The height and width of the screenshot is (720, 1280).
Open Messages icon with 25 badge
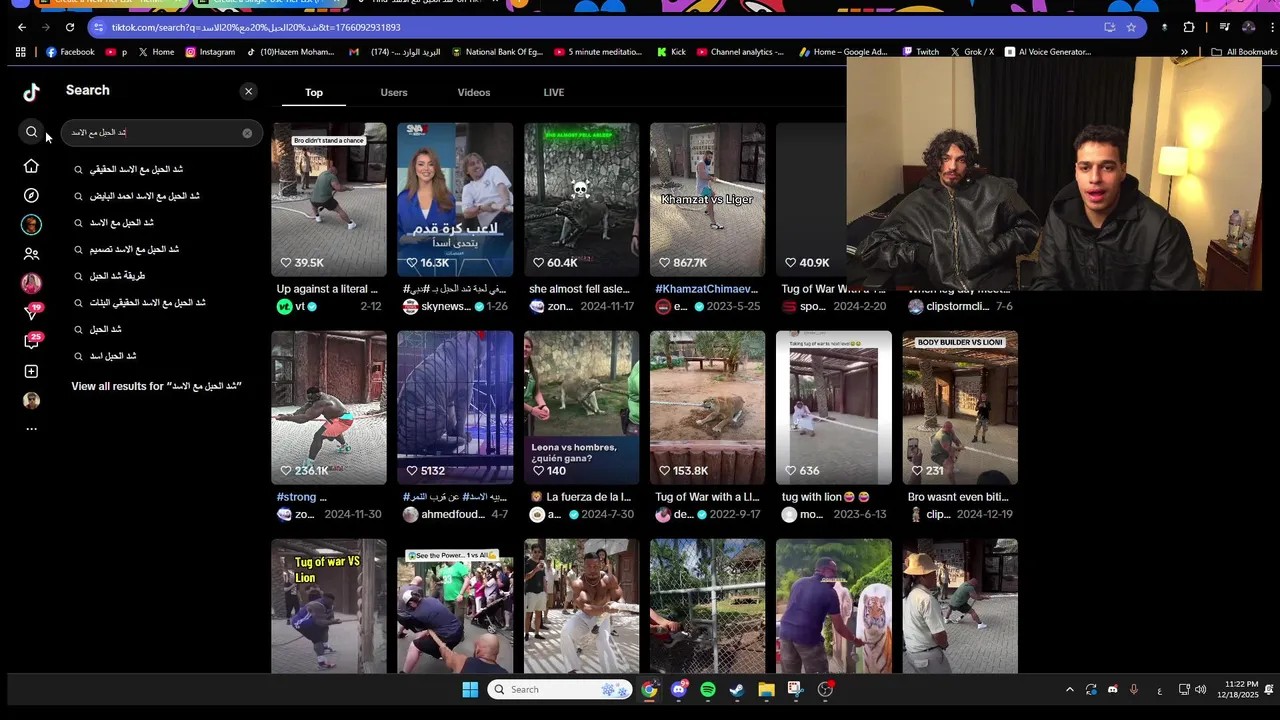[x=32, y=341]
